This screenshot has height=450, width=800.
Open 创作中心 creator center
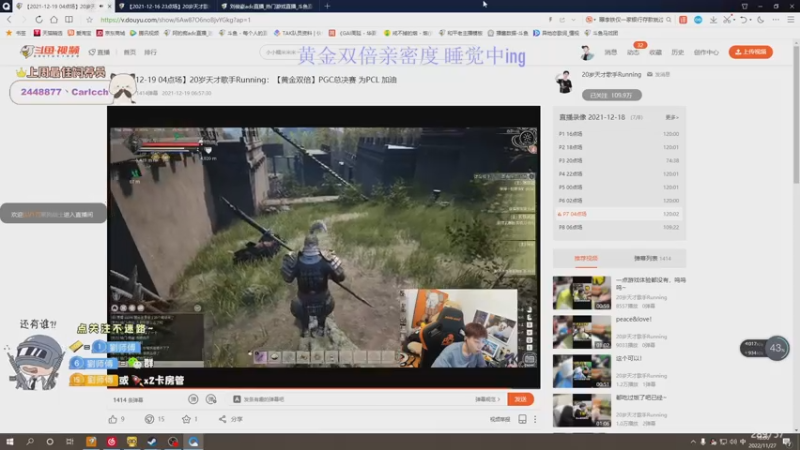point(706,52)
